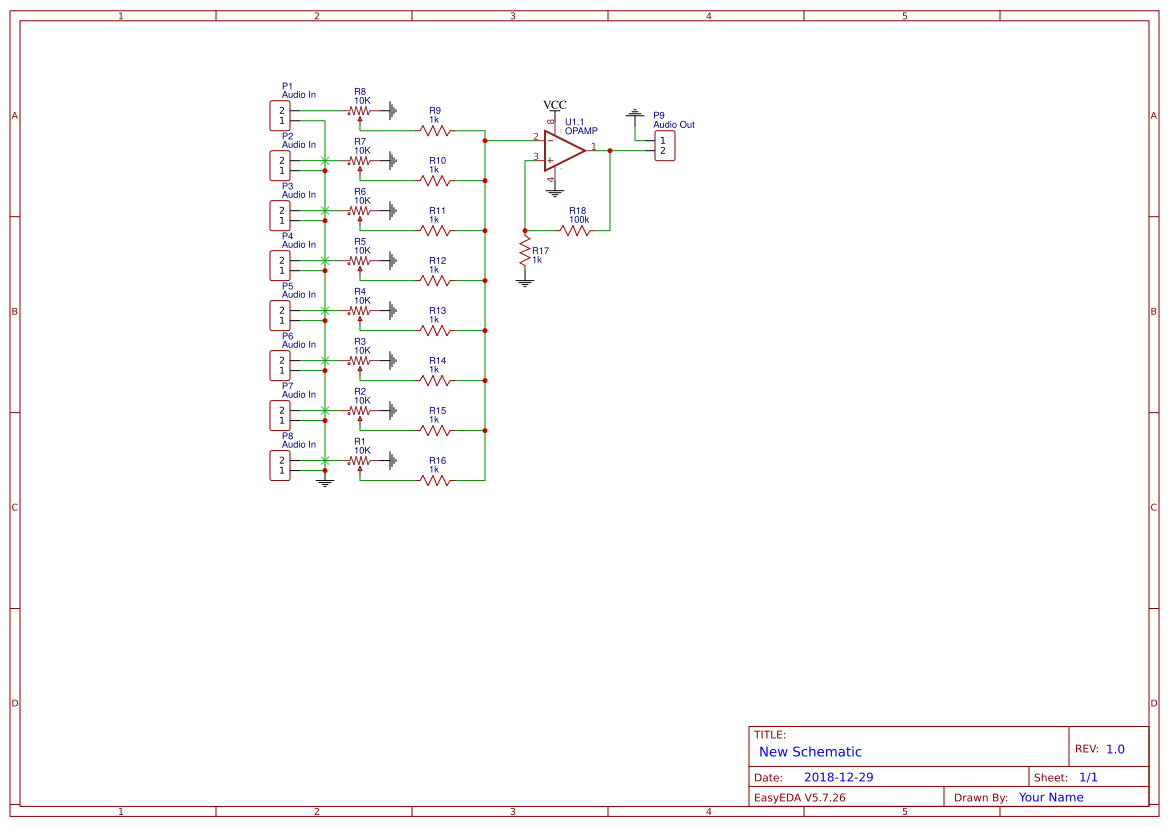
Task: Select the ground symbol below connector P8
Action: point(323,483)
